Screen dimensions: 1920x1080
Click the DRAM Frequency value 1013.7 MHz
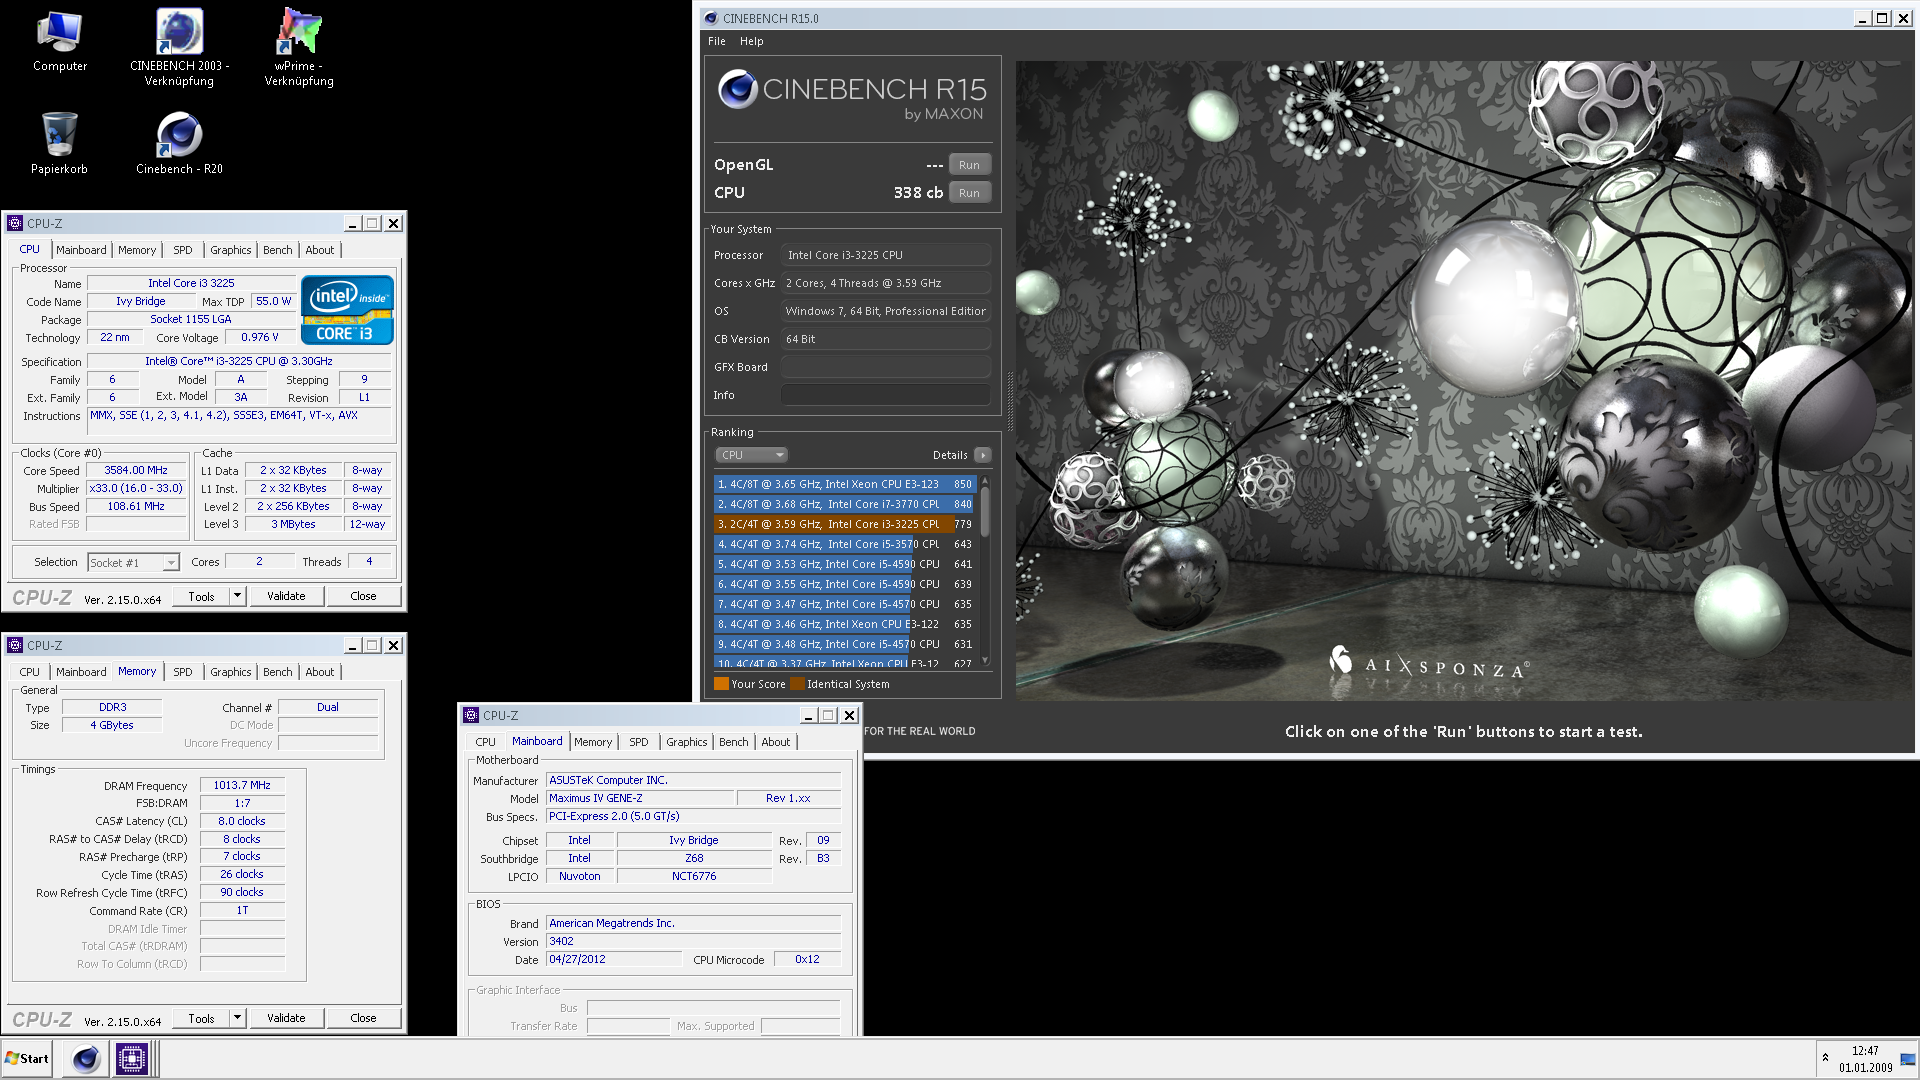242,785
